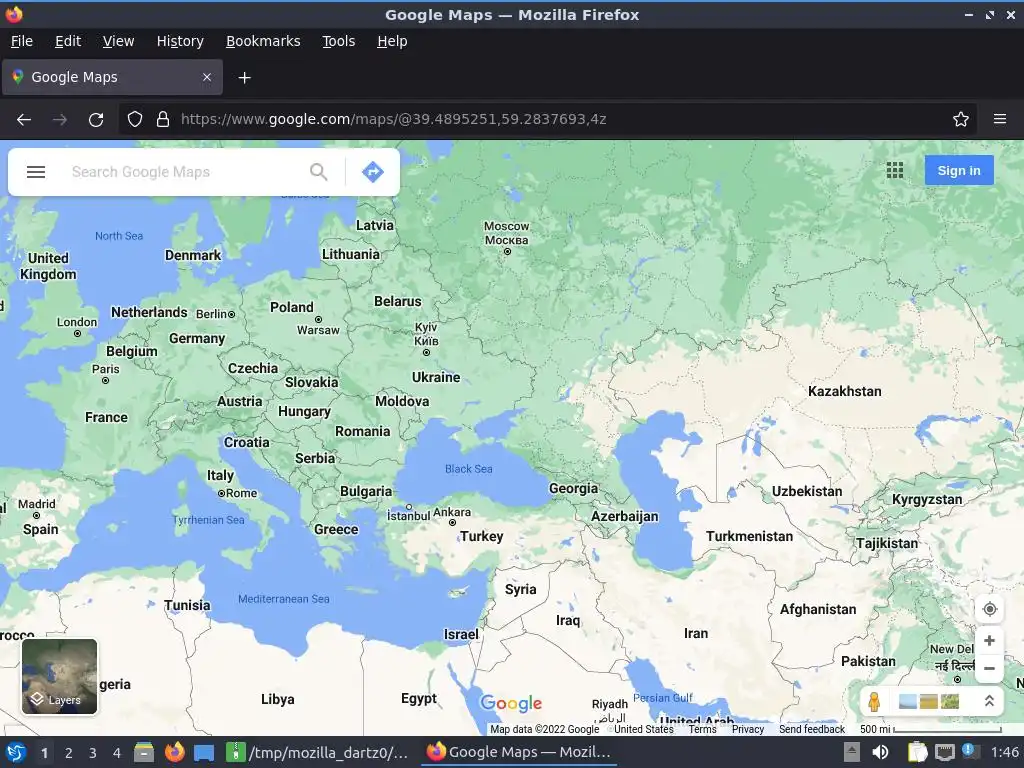
Task: Switch to workspace 2 in taskbar
Action: (69, 753)
